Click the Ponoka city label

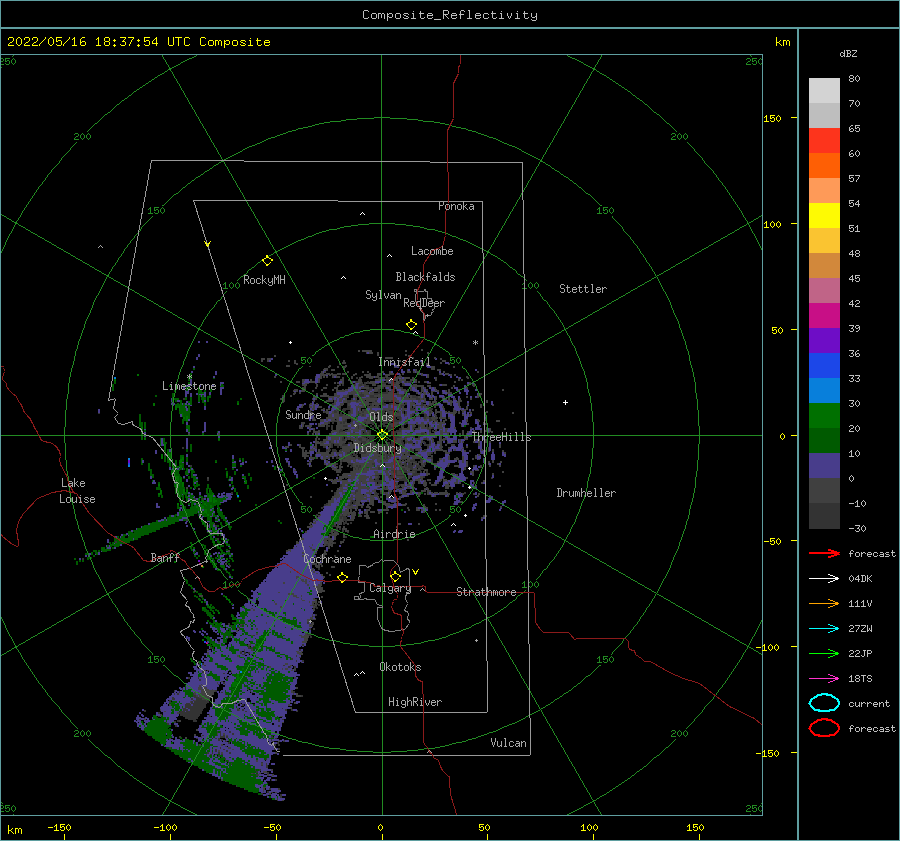pyautogui.click(x=456, y=206)
